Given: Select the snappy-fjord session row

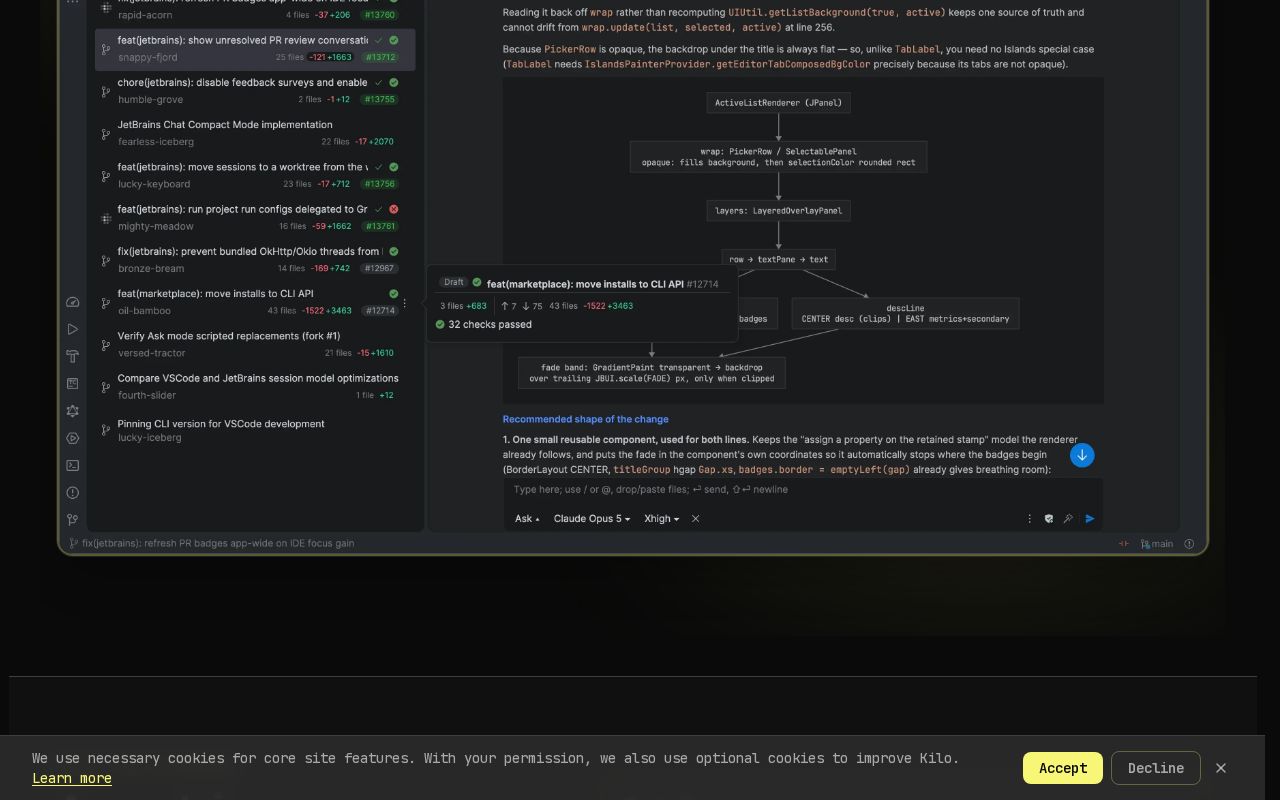Looking at the screenshot, I should pos(255,49).
